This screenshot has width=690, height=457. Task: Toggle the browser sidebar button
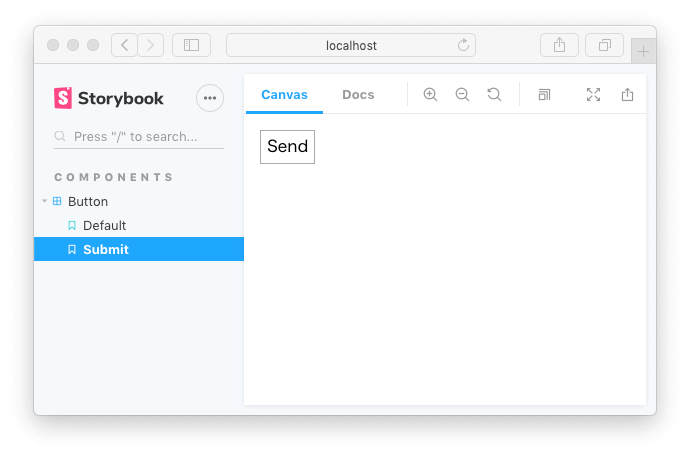pos(191,45)
